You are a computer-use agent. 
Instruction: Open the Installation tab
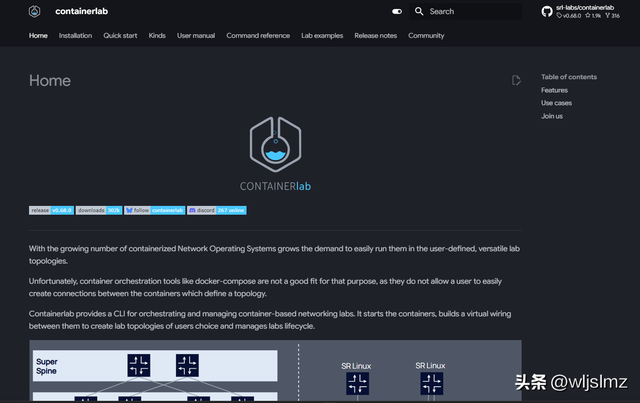click(75, 36)
